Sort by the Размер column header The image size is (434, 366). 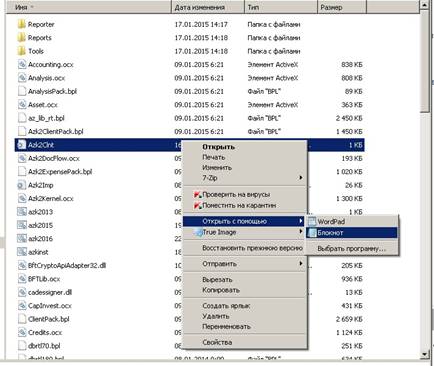[x=342, y=7]
